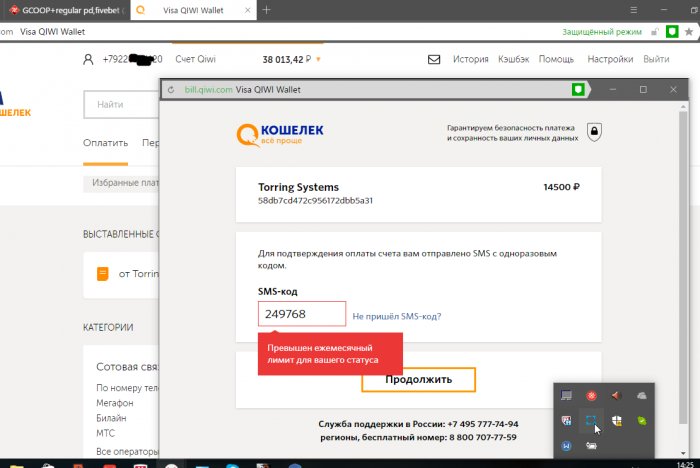
Task: Click Выйти to log out
Action: pos(656,59)
